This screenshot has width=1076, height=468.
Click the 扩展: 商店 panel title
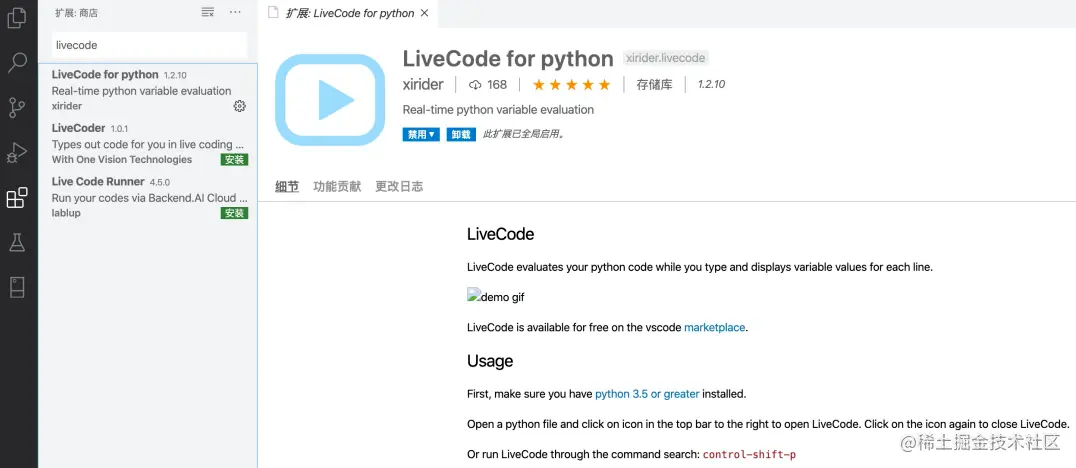[76, 12]
